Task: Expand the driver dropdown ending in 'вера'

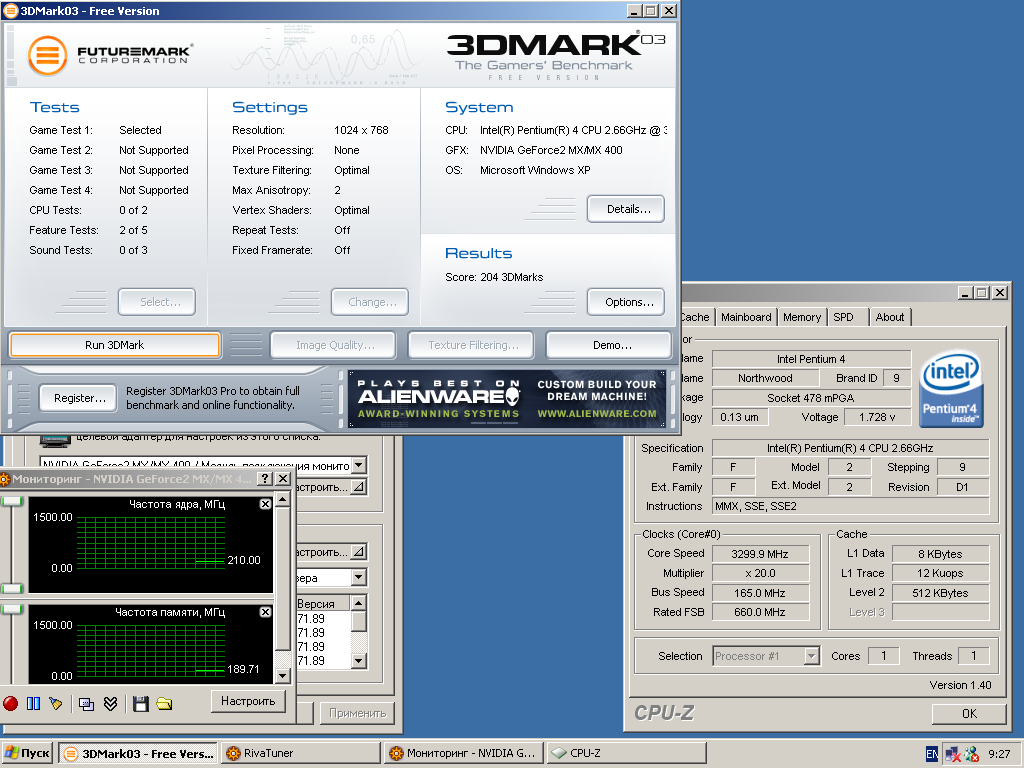Action: coord(359,578)
